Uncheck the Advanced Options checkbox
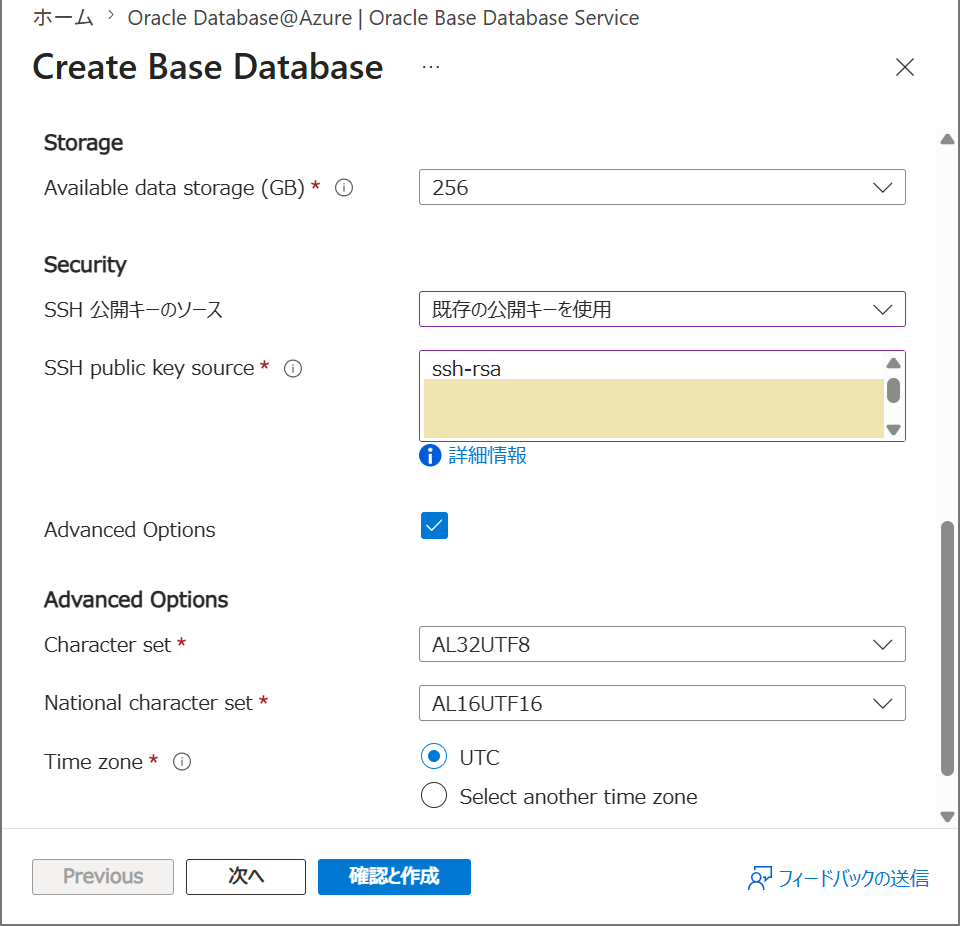960x926 pixels. pos(434,525)
